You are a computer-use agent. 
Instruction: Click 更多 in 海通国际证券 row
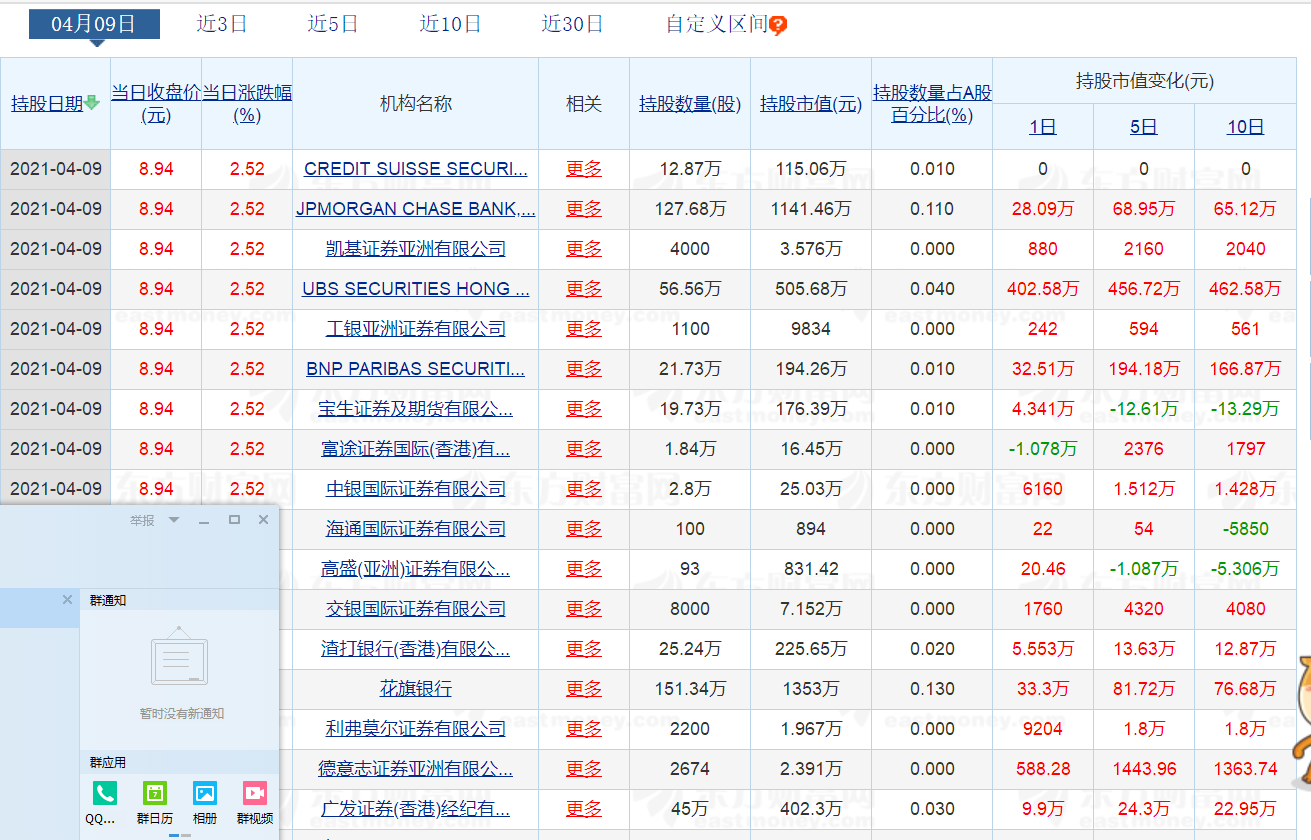584,529
